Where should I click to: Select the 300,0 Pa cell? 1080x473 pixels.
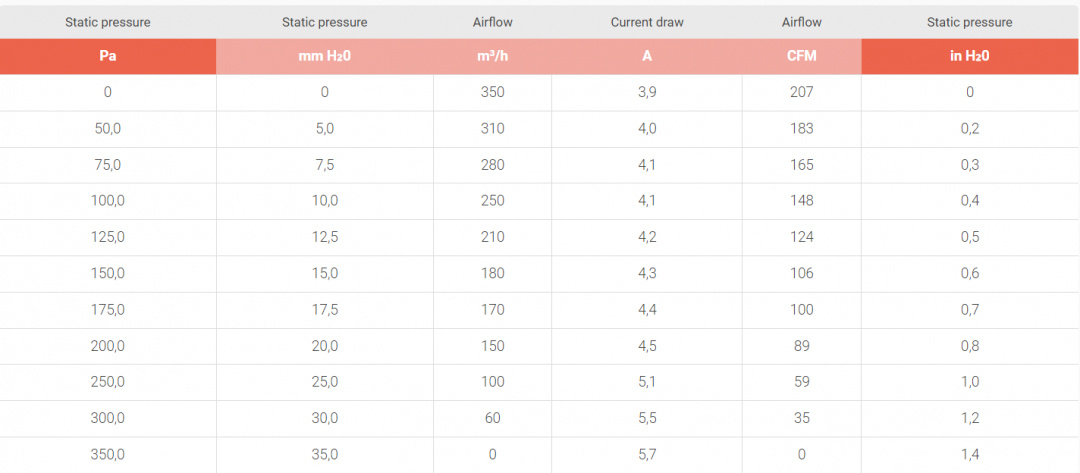(108, 418)
